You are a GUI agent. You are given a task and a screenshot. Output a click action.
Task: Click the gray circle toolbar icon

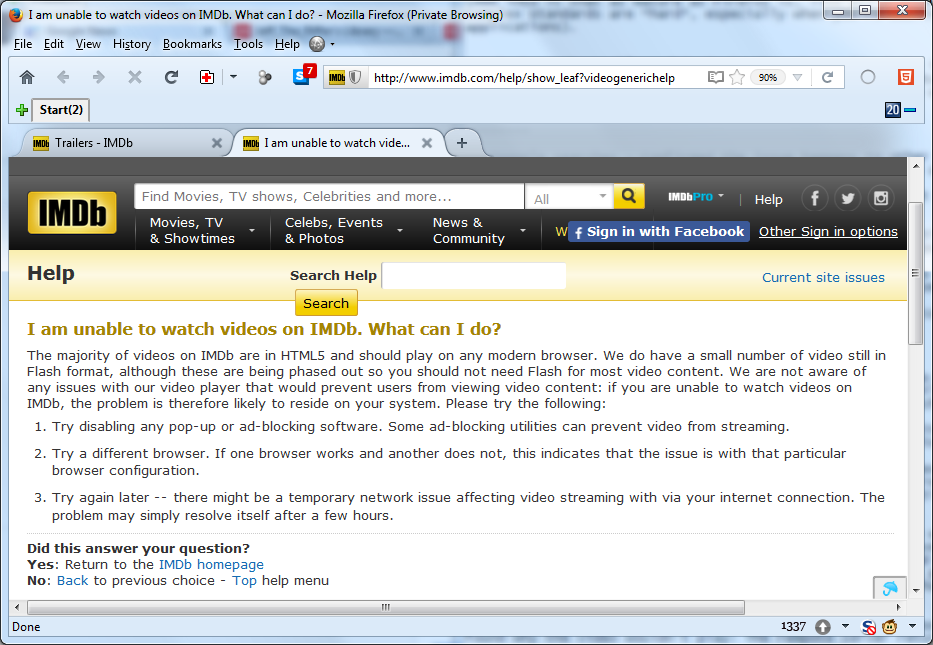[x=868, y=77]
